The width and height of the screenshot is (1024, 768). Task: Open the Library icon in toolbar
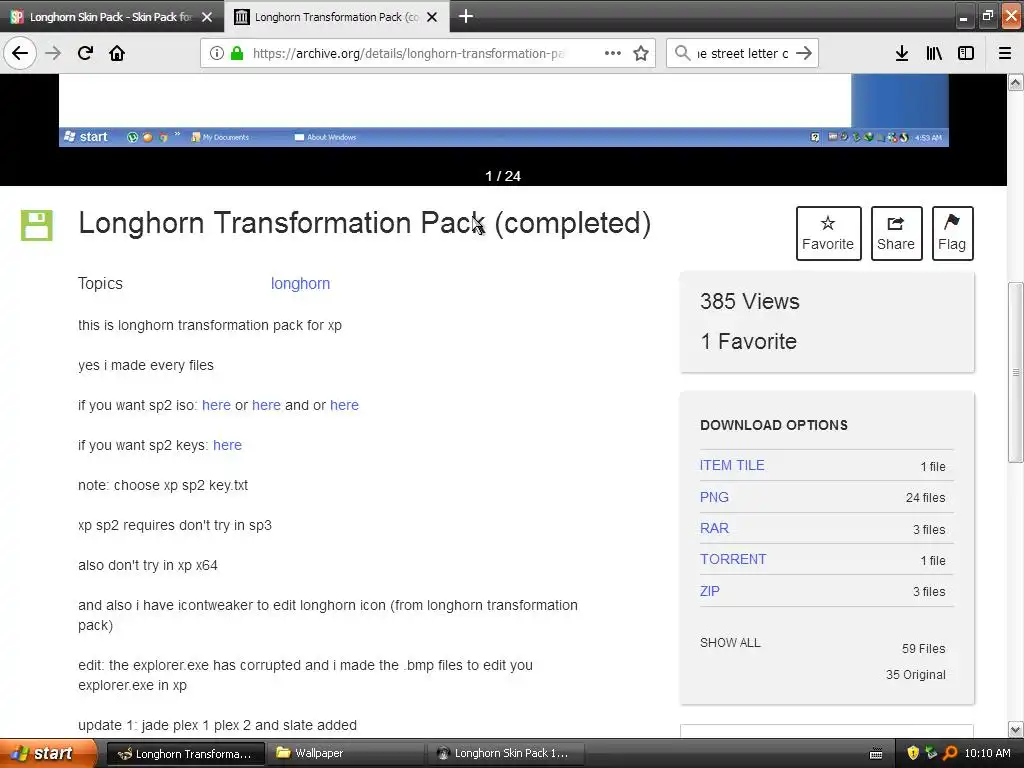934,54
